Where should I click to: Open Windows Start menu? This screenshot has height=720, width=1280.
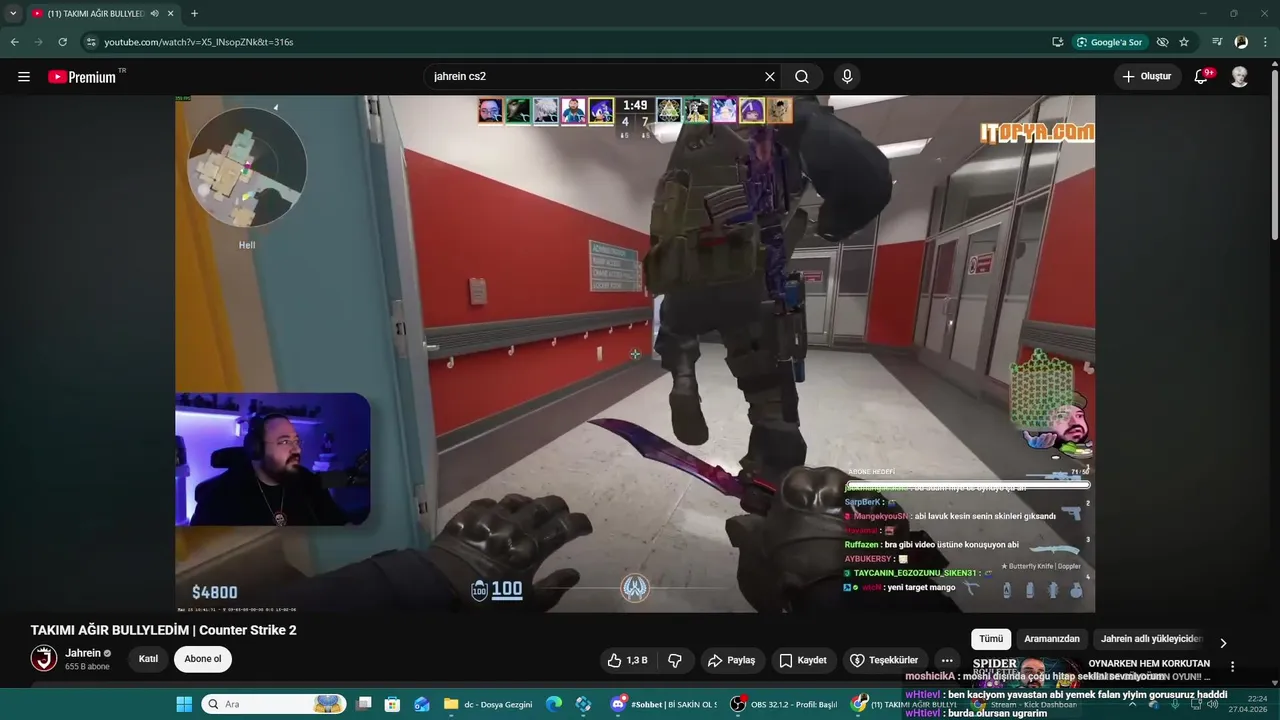(x=184, y=704)
